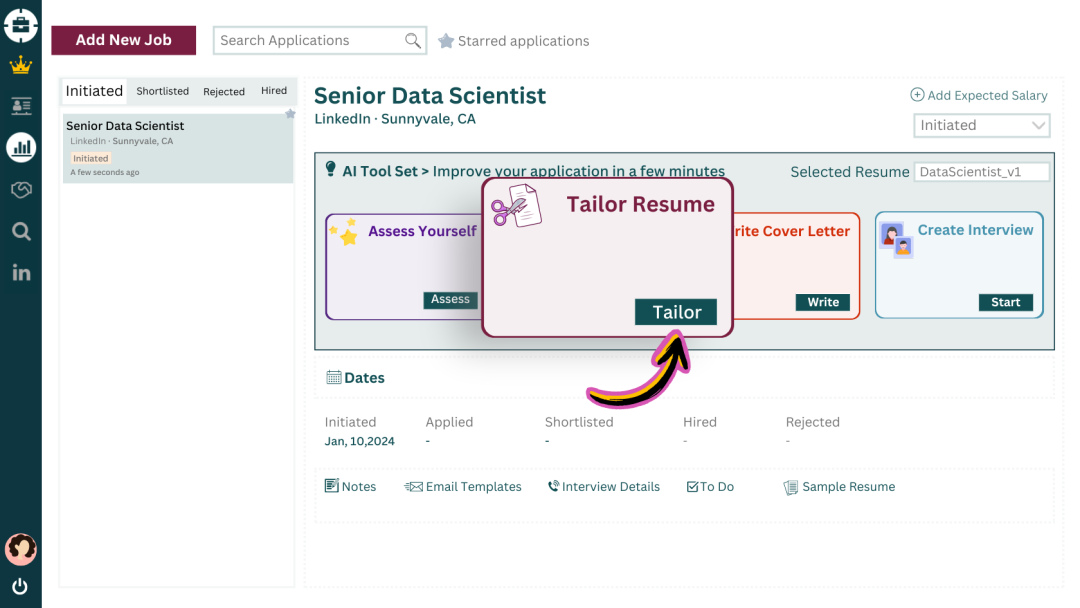Open the magnifier search icon in sidebar
The image size is (1080, 608).
click(x=21, y=232)
